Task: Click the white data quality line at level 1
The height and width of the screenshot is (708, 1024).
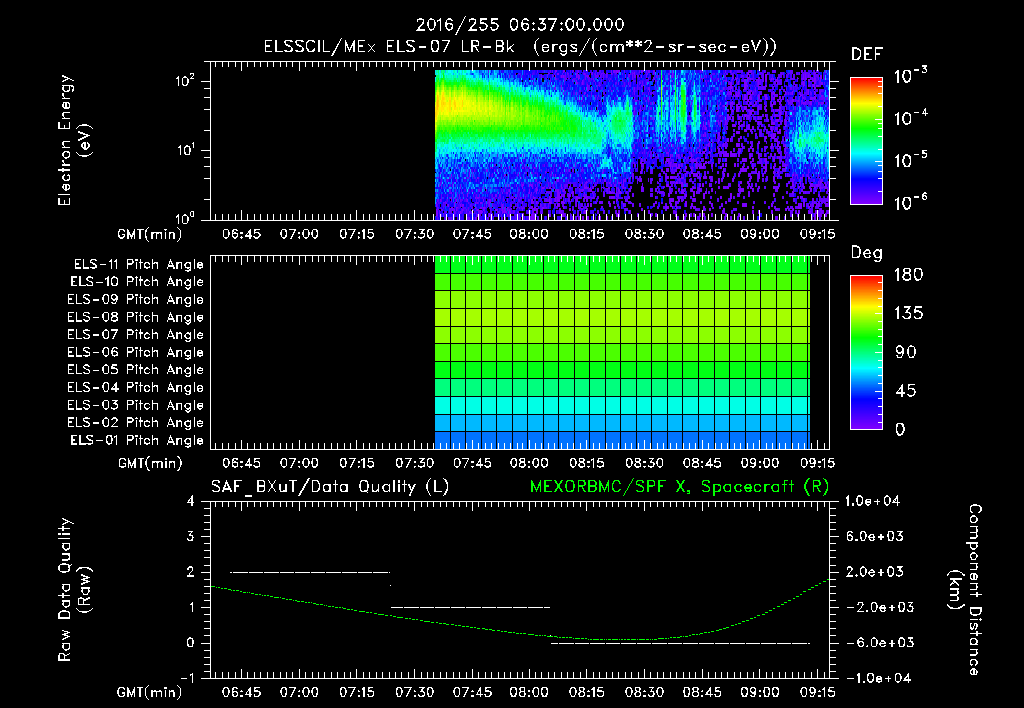Action: pyautogui.click(x=470, y=607)
